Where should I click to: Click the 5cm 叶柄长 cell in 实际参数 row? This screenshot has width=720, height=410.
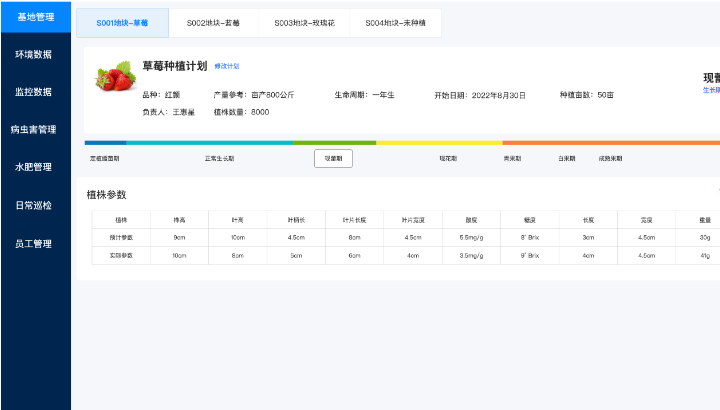296,255
